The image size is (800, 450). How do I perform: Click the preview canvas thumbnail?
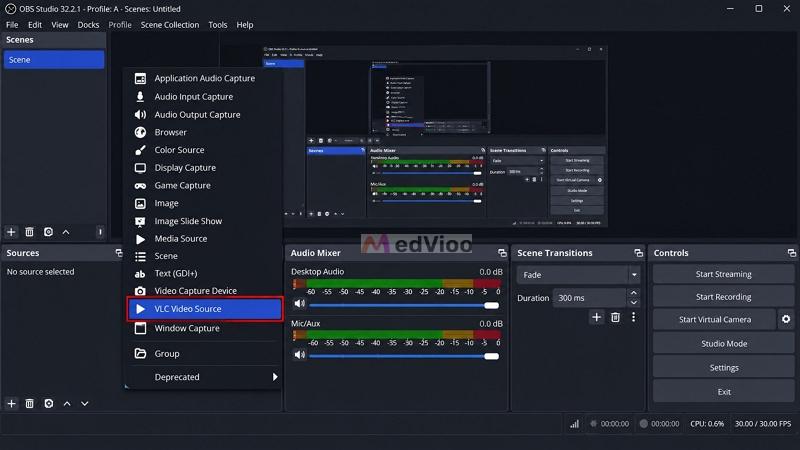pyautogui.click(x=434, y=136)
